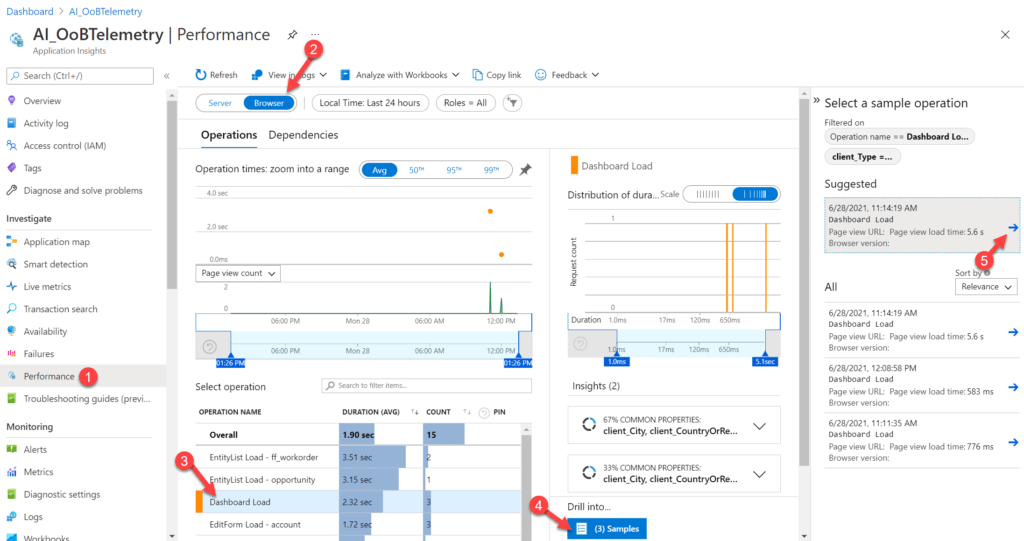Click the AI_OoBTelemetry breadcrumb
Viewport: 1024px width, 541px height.
(105, 11)
